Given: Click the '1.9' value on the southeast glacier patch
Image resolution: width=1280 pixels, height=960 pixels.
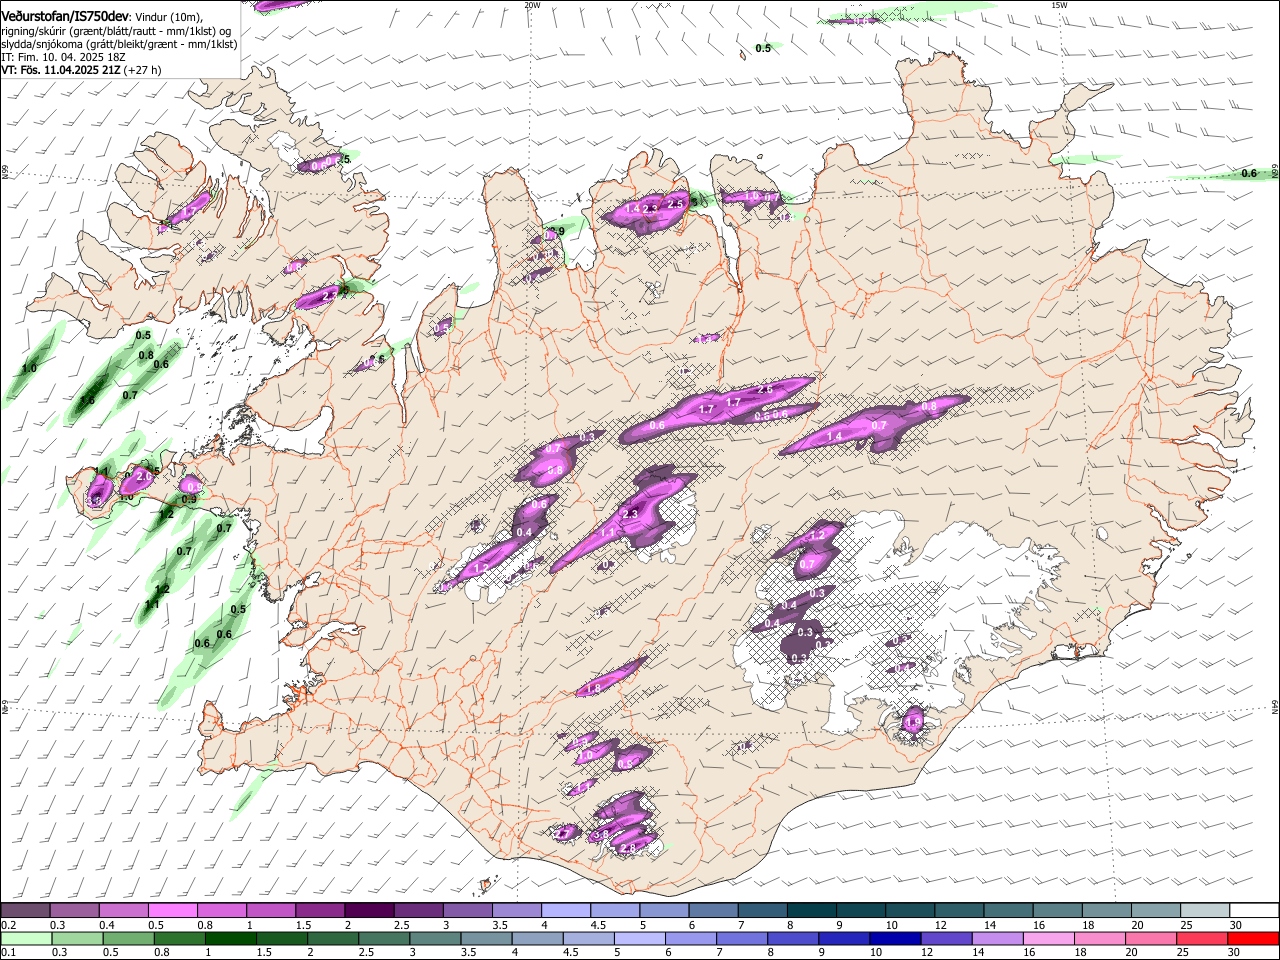Looking at the screenshot, I should point(913,722).
